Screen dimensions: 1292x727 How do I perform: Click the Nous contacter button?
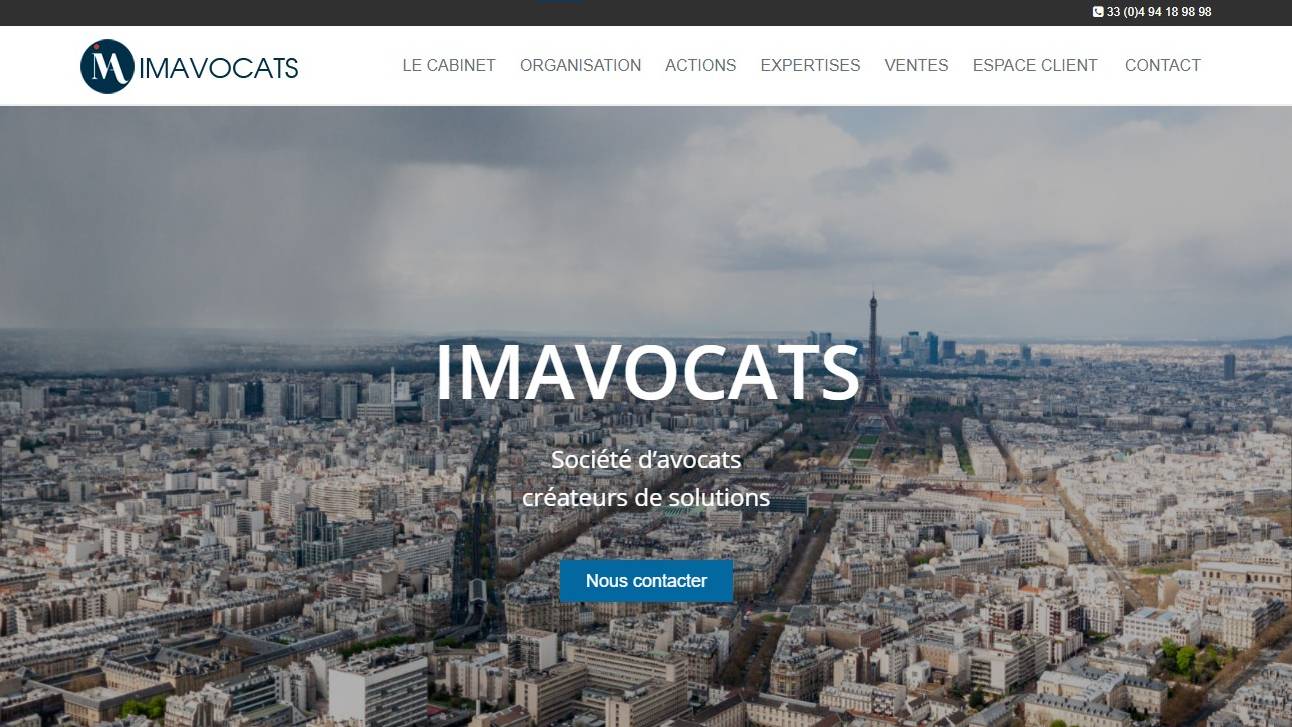tap(646, 581)
